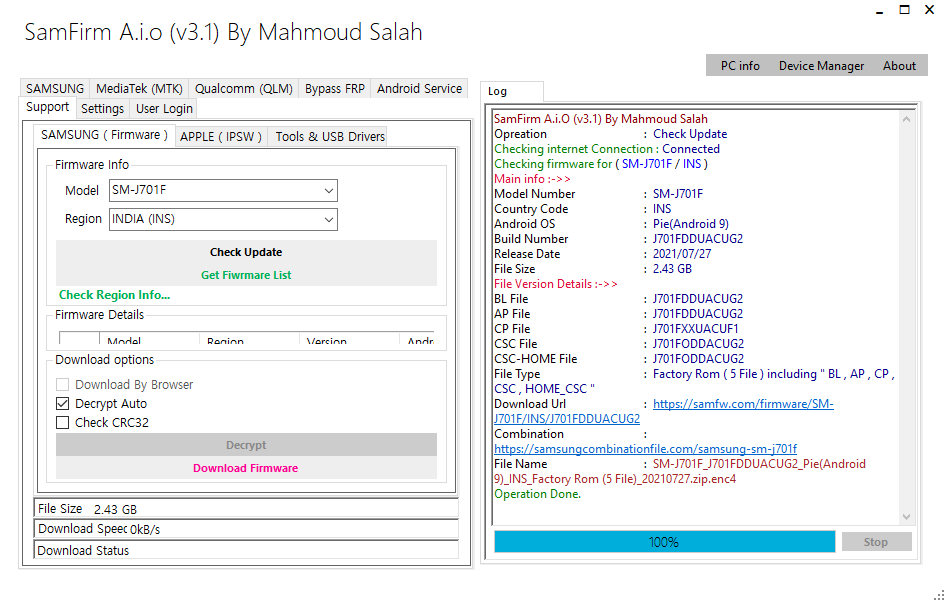Open the SAMSUNG main tab
The width and height of the screenshot is (946, 601).
tap(55, 89)
